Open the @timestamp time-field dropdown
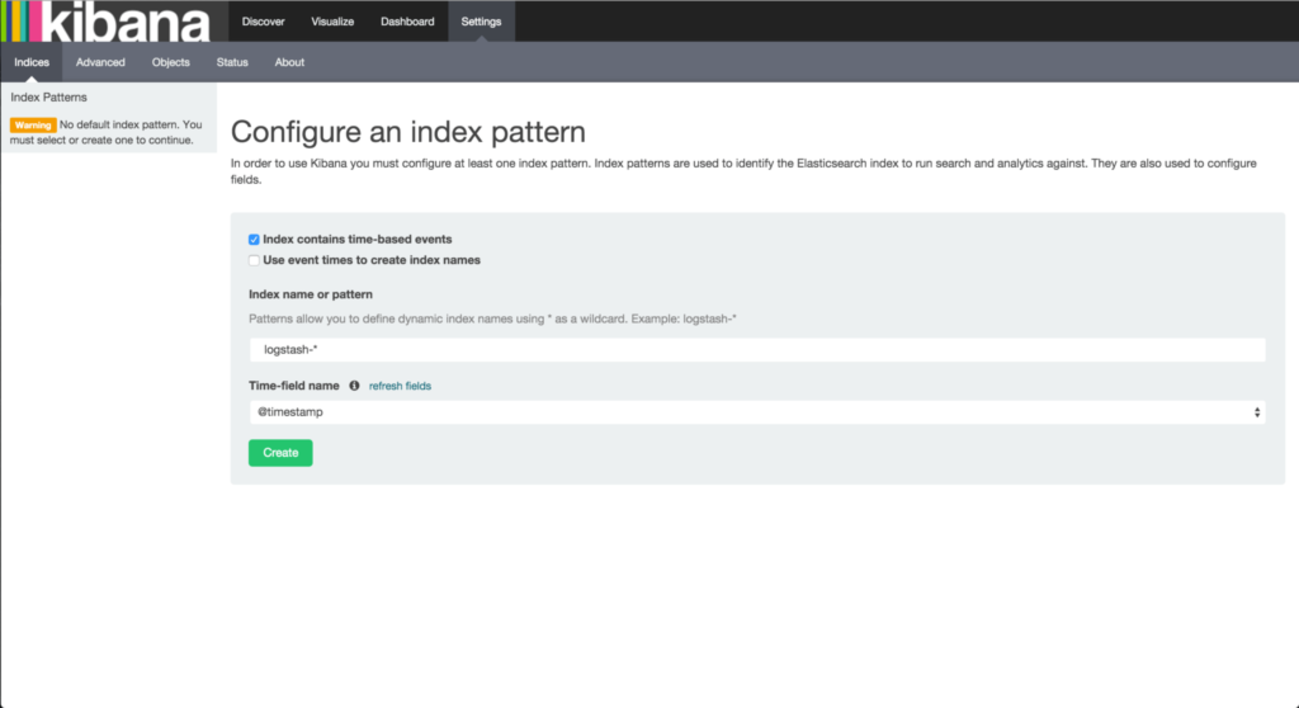 (756, 412)
